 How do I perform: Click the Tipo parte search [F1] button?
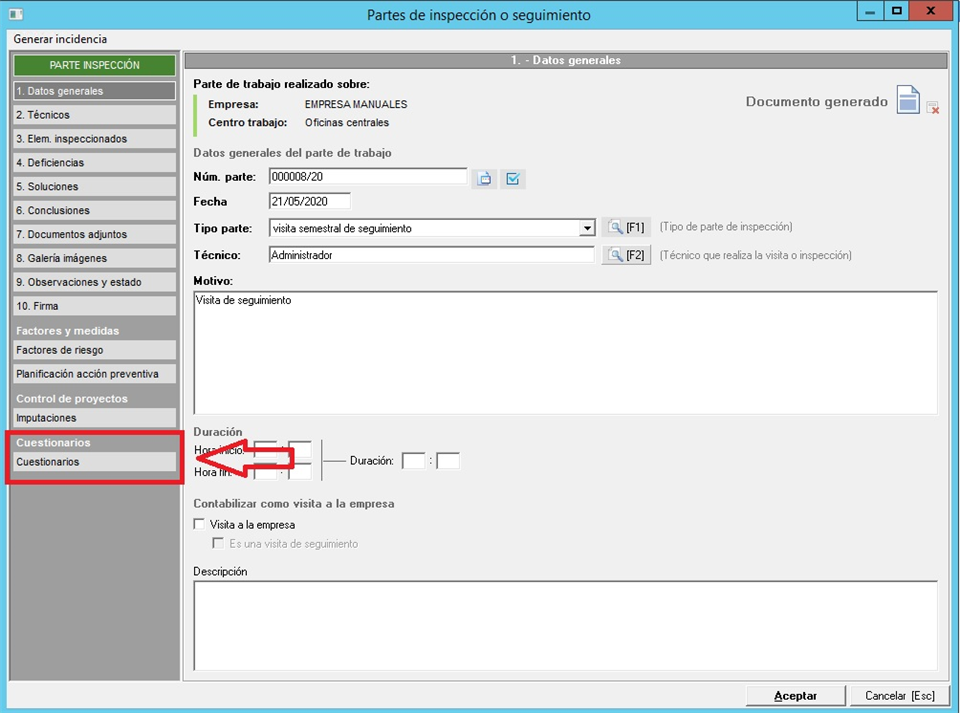(626, 228)
